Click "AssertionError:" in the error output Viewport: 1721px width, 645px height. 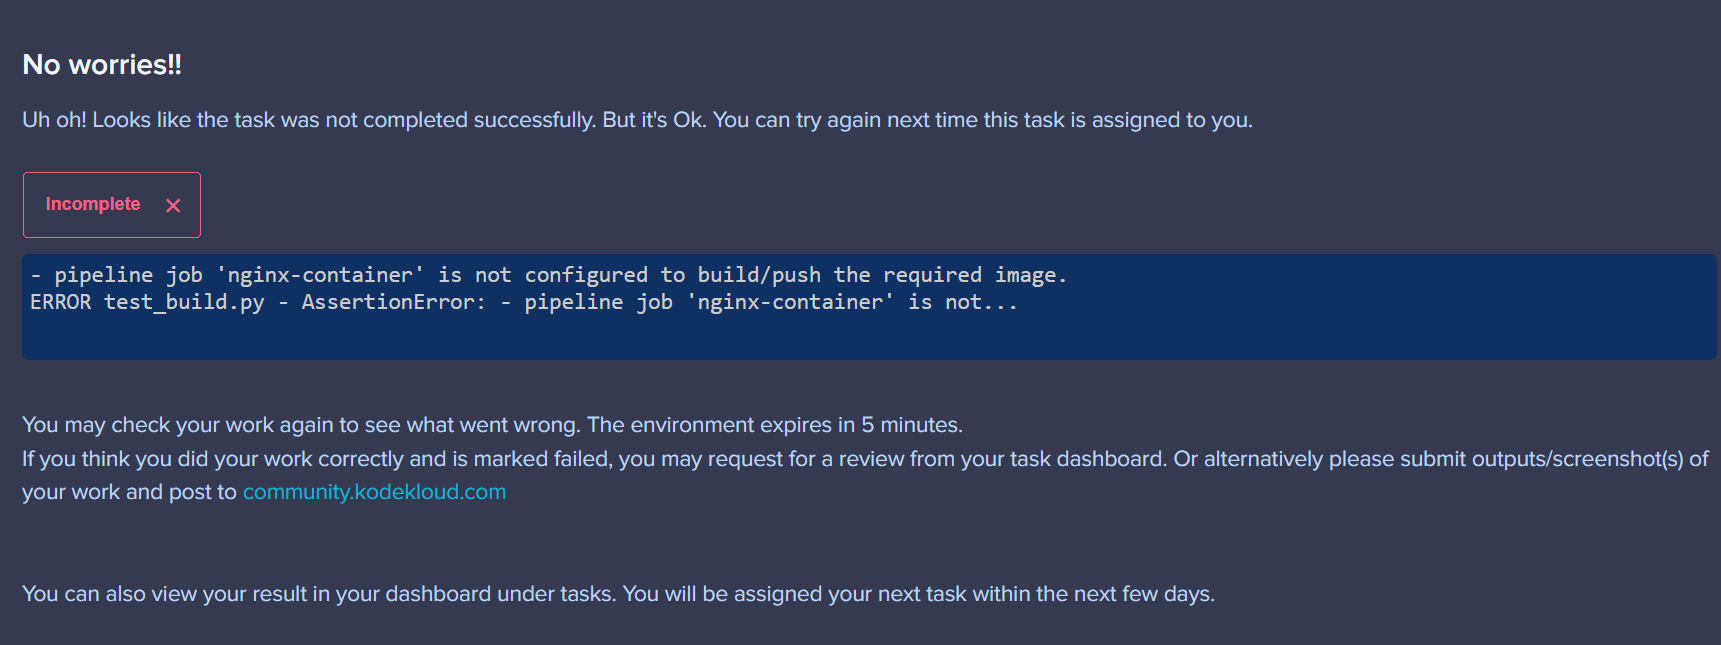394,302
